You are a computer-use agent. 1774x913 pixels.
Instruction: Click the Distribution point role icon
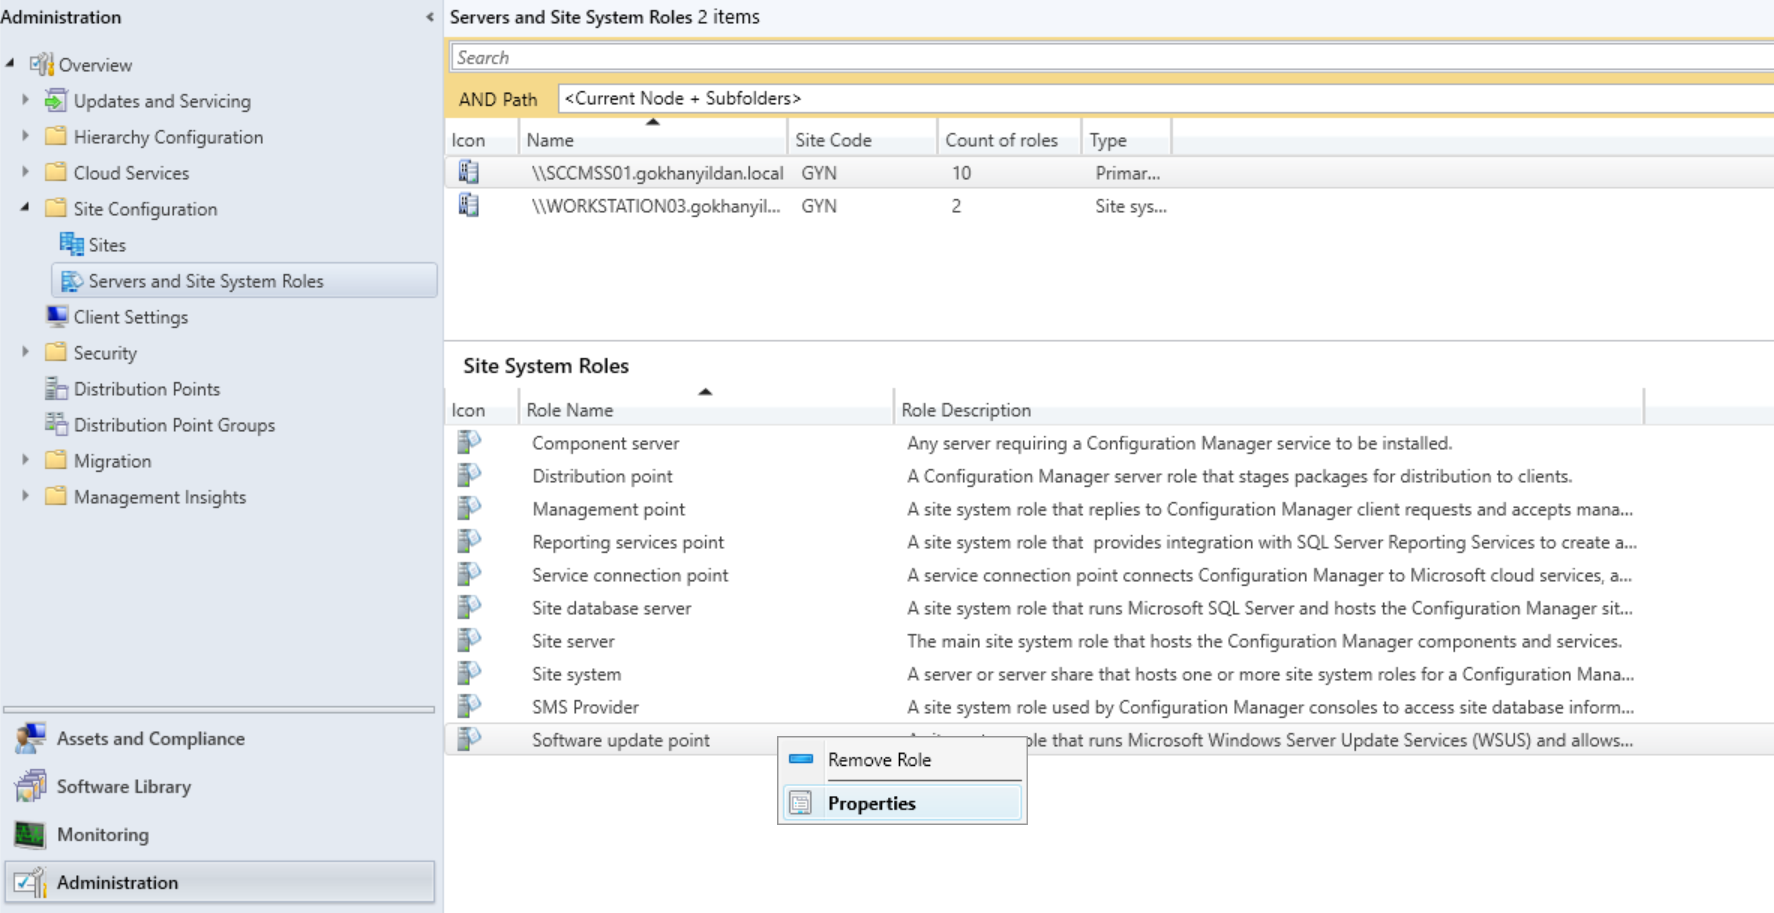point(469,475)
